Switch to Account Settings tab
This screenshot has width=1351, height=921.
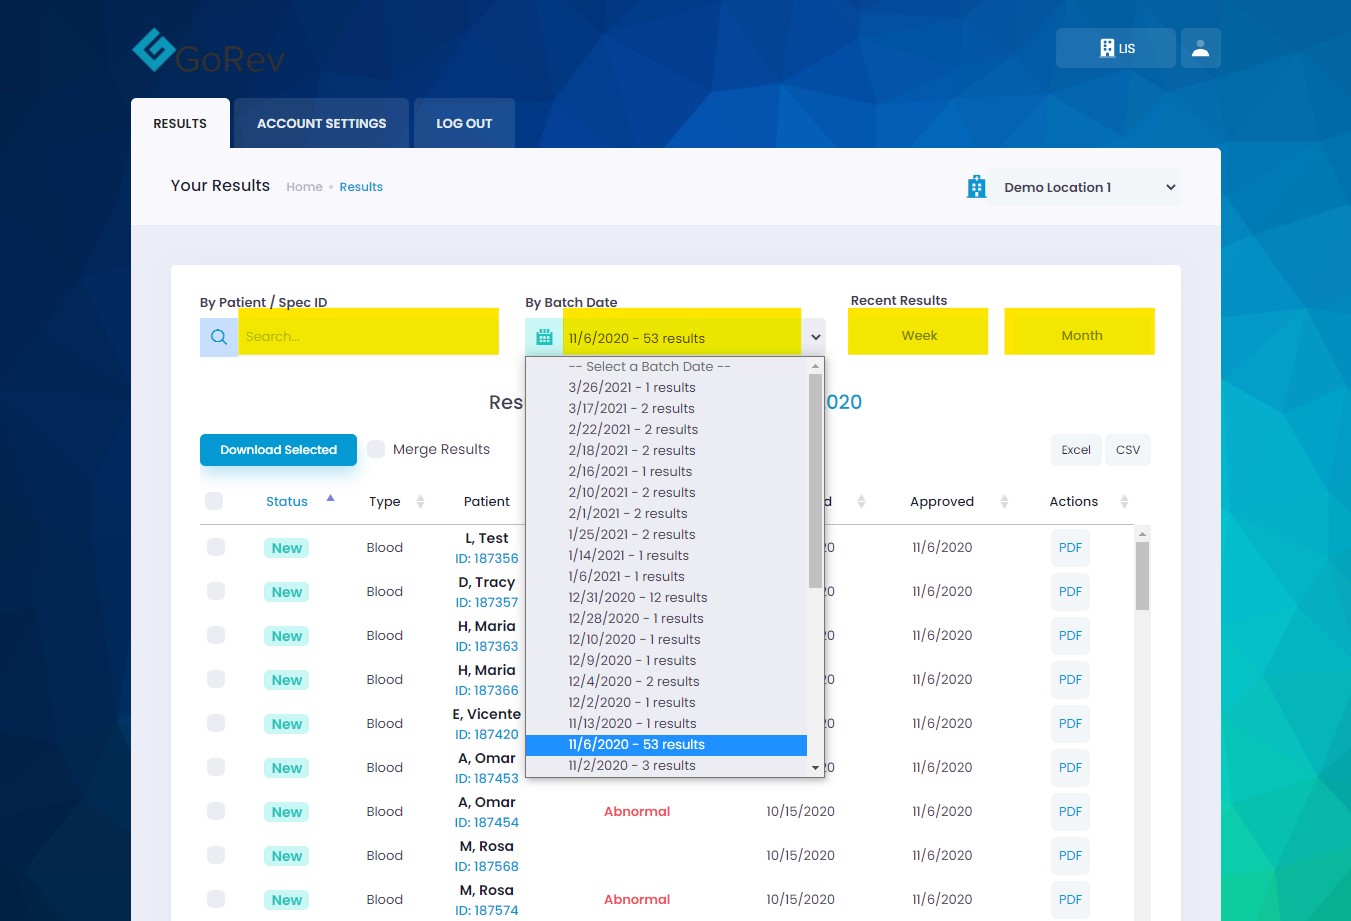click(x=321, y=124)
